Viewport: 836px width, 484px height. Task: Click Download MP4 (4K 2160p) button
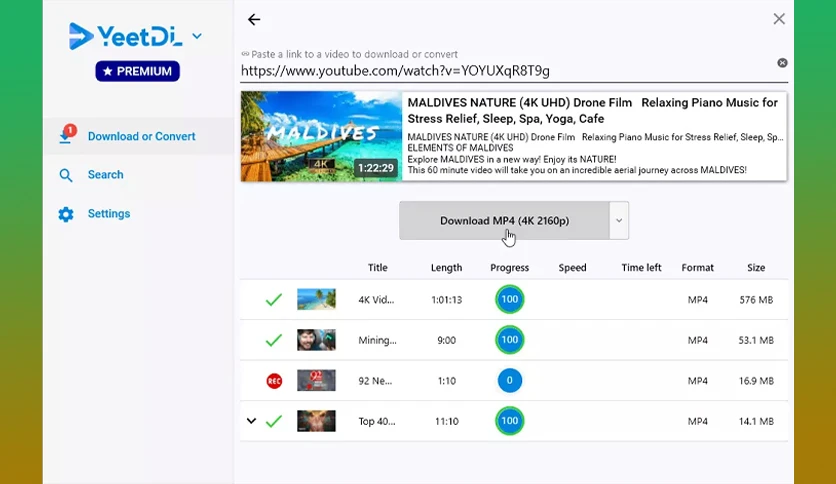pyautogui.click(x=504, y=221)
